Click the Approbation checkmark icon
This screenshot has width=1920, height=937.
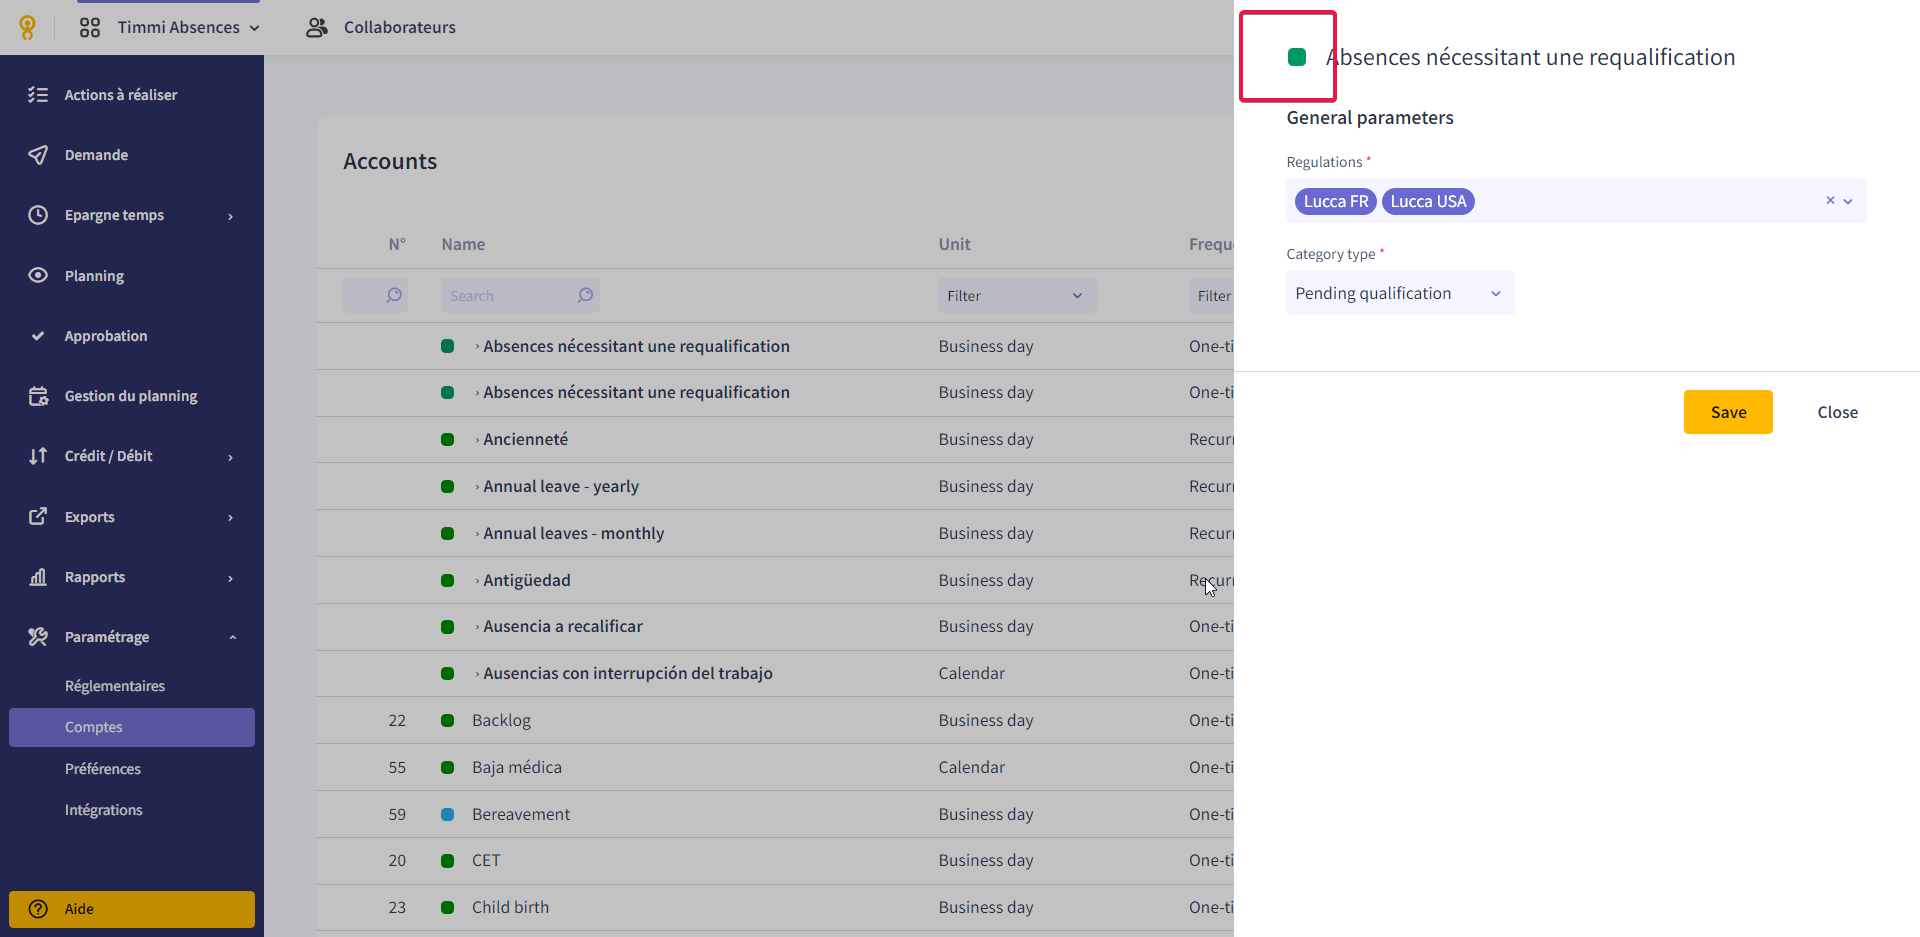[x=38, y=336]
